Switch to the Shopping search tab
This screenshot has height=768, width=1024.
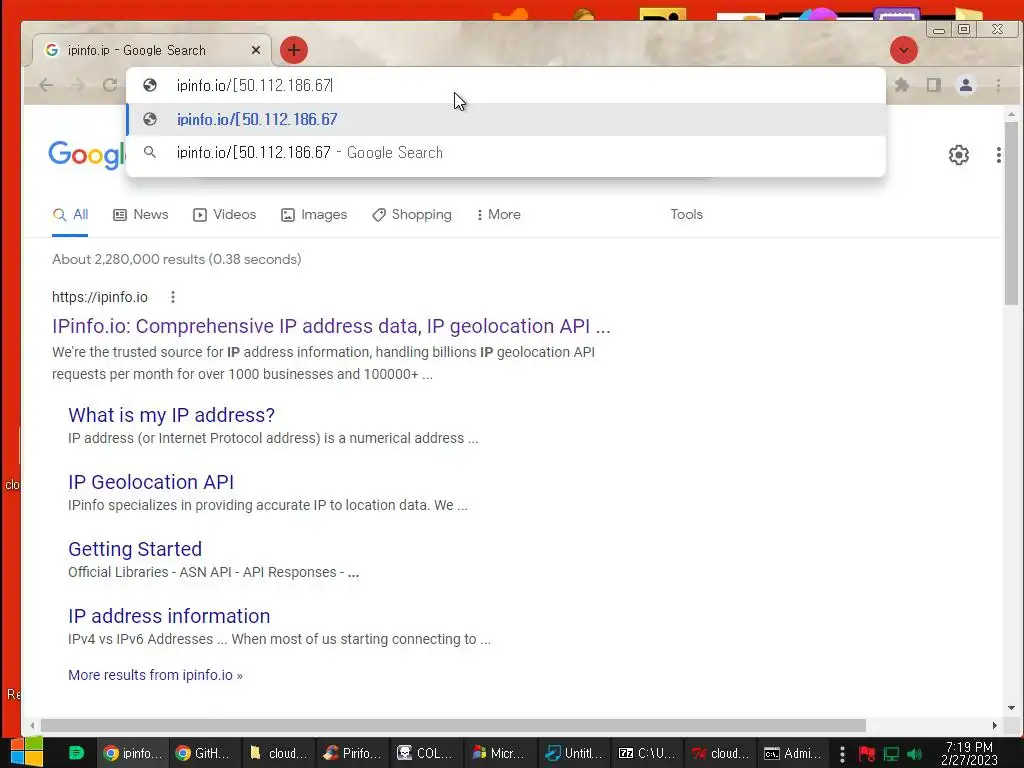tap(412, 215)
